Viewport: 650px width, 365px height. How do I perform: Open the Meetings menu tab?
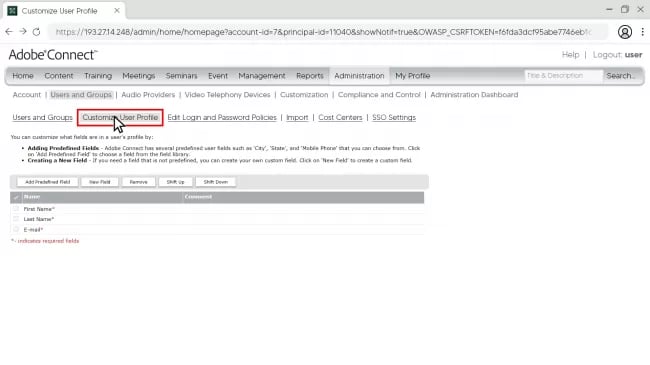[138, 76]
